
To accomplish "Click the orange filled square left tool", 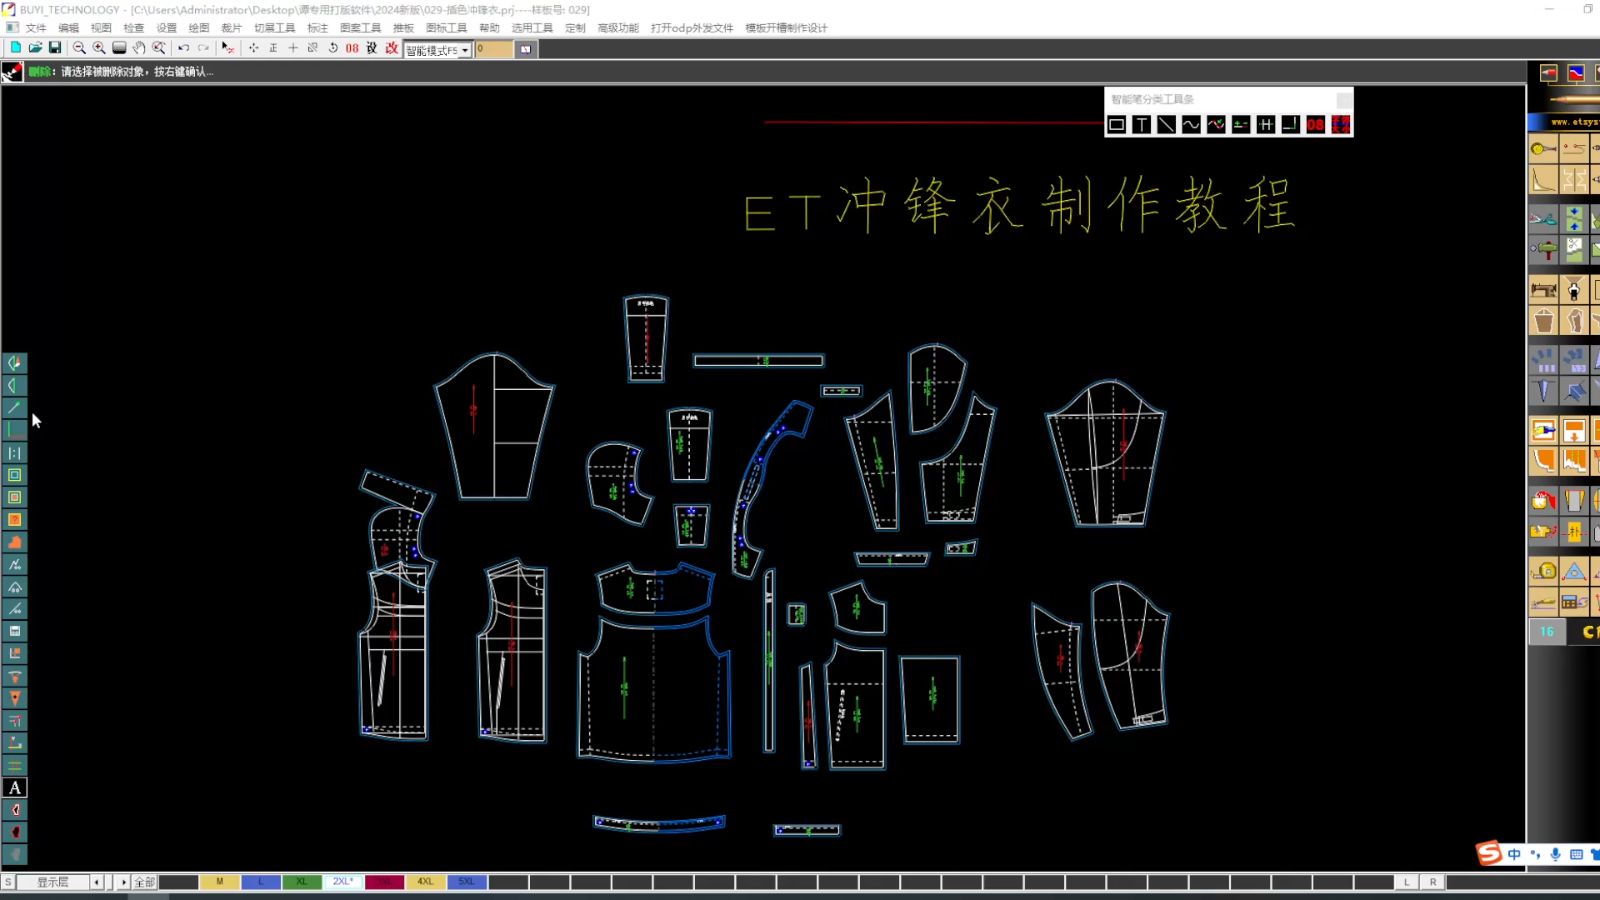I will 15,520.
